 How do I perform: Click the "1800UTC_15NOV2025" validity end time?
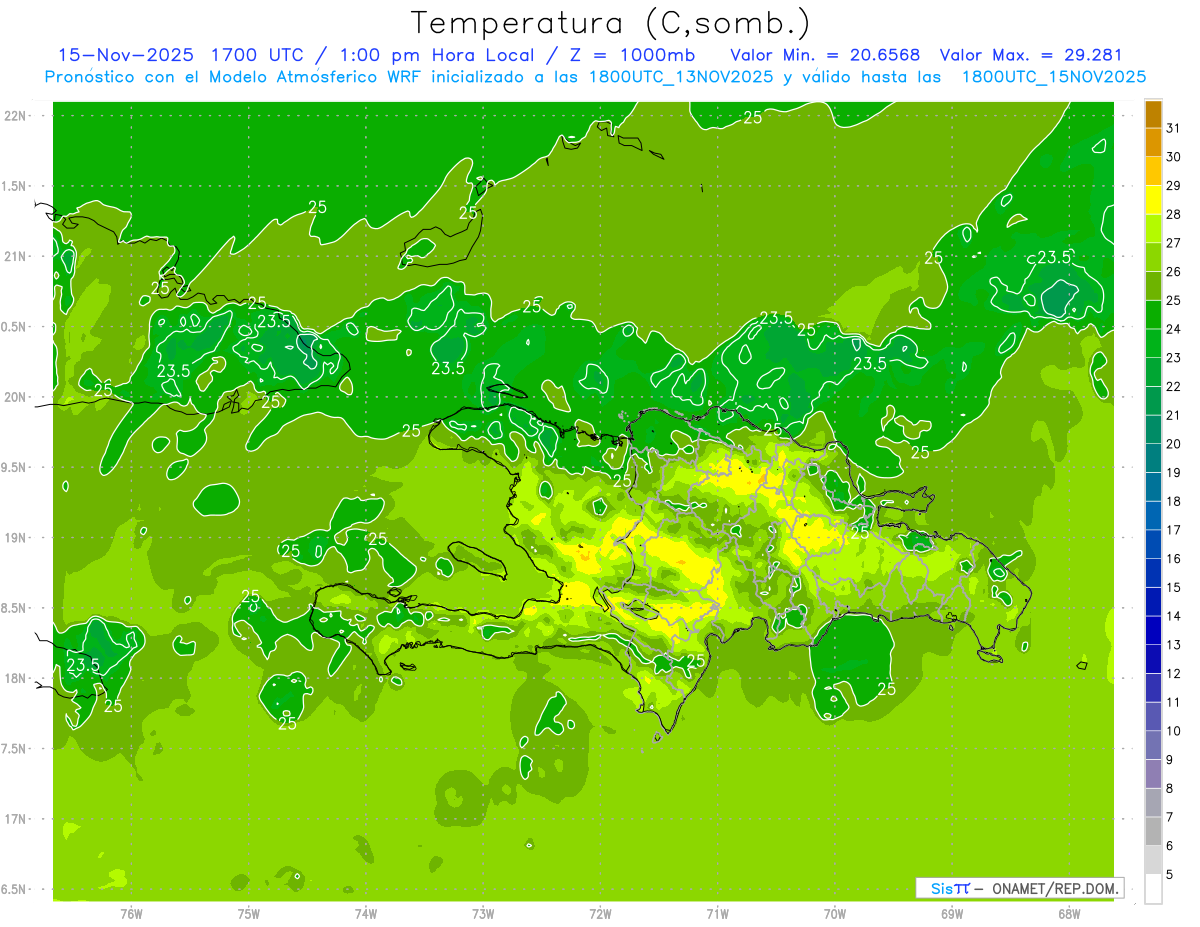point(1053,77)
